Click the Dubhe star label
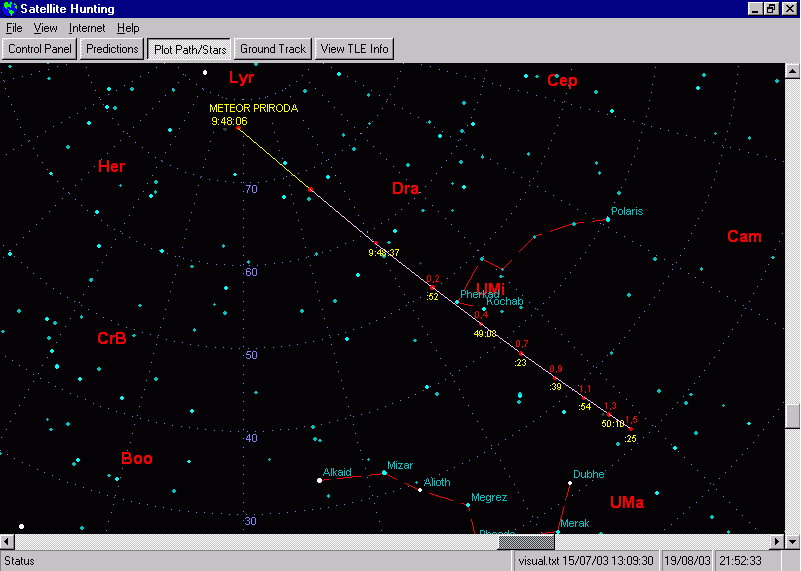801x571 pixels. [588, 474]
